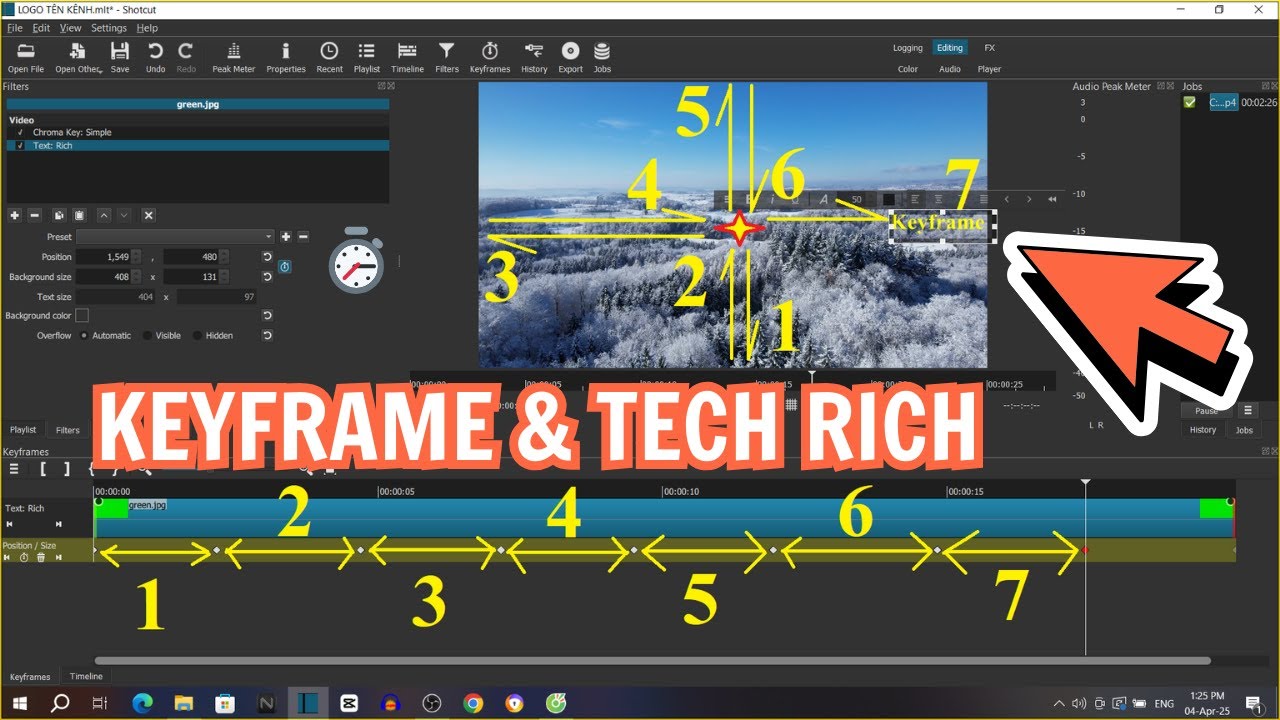Switch to the FX layout
The width and height of the screenshot is (1280, 720).
pos(989,48)
